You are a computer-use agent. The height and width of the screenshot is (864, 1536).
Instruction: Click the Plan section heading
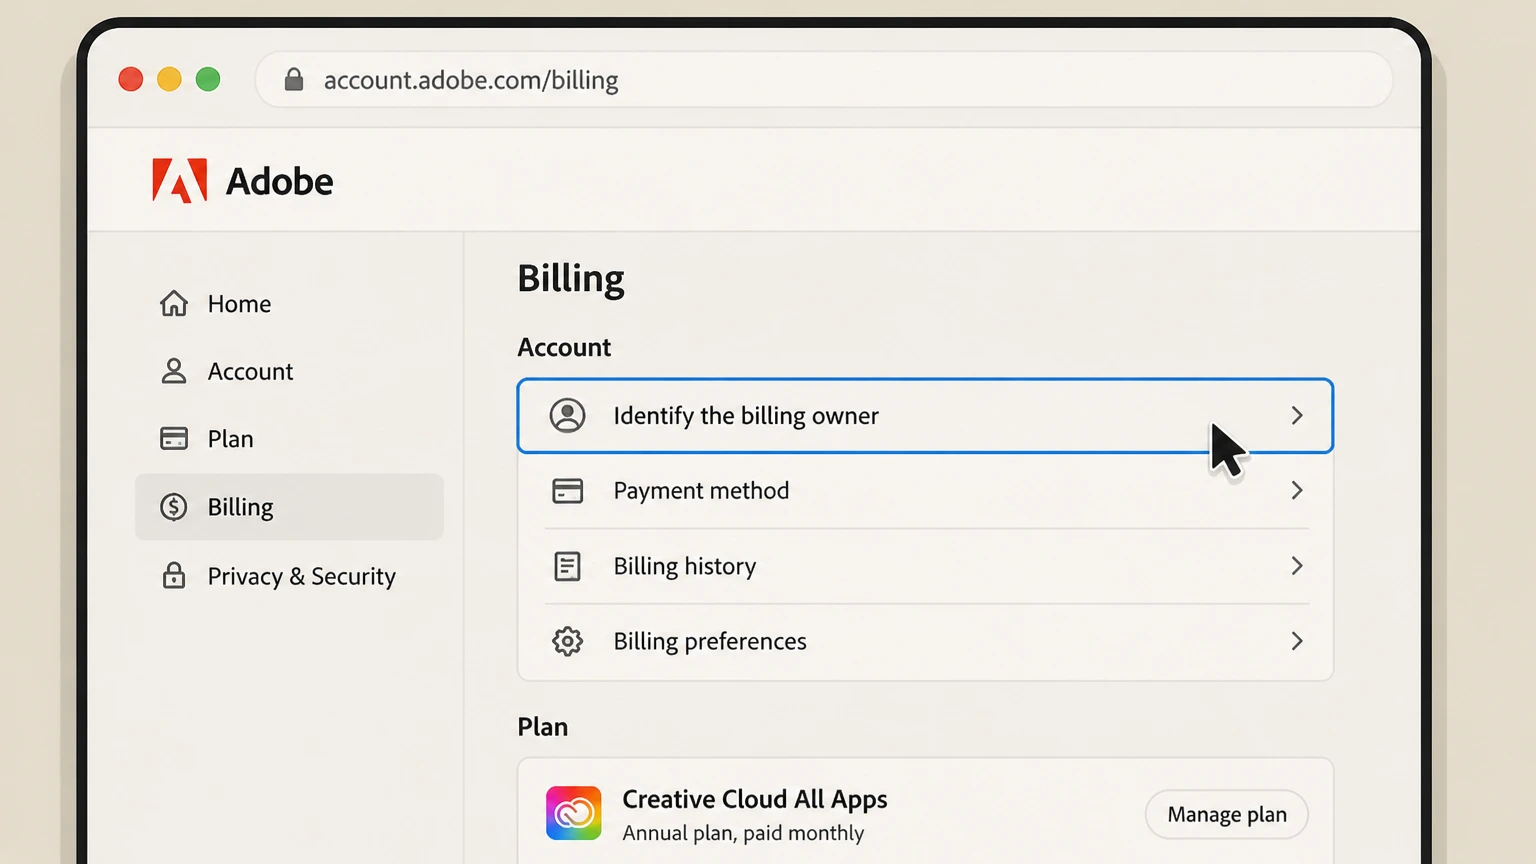coord(543,727)
